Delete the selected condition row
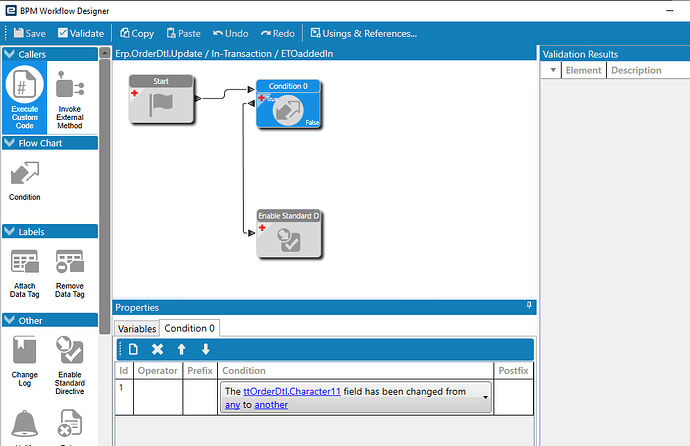Image resolution: width=690 pixels, height=446 pixels. (157, 349)
